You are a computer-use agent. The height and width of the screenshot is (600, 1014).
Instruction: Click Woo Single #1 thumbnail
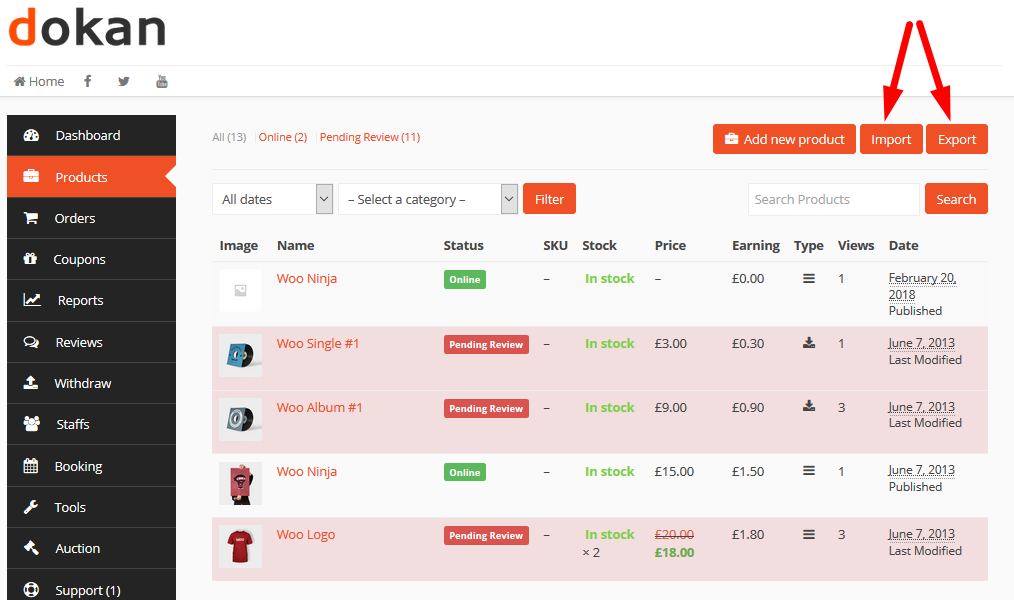241,355
